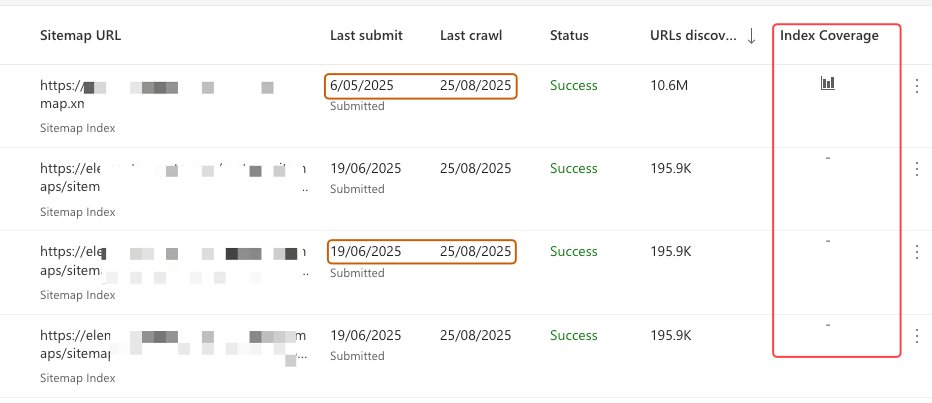
Task: Open more options menu for third sitemap row
Action: point(916,252)
